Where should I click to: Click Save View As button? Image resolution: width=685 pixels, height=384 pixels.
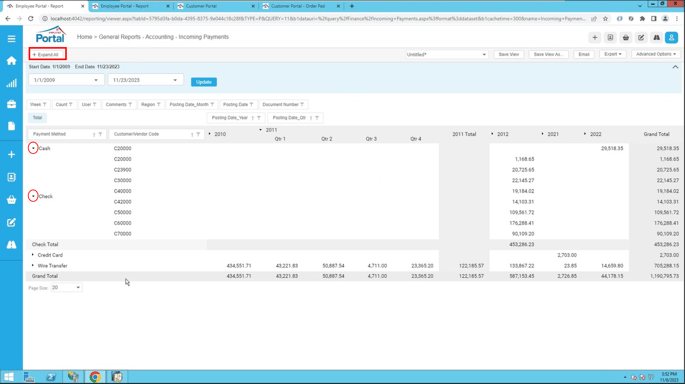(x=548, y=55)
